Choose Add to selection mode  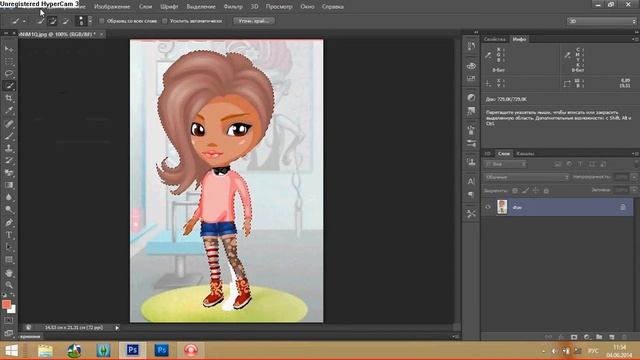click(x=52, y=21)
